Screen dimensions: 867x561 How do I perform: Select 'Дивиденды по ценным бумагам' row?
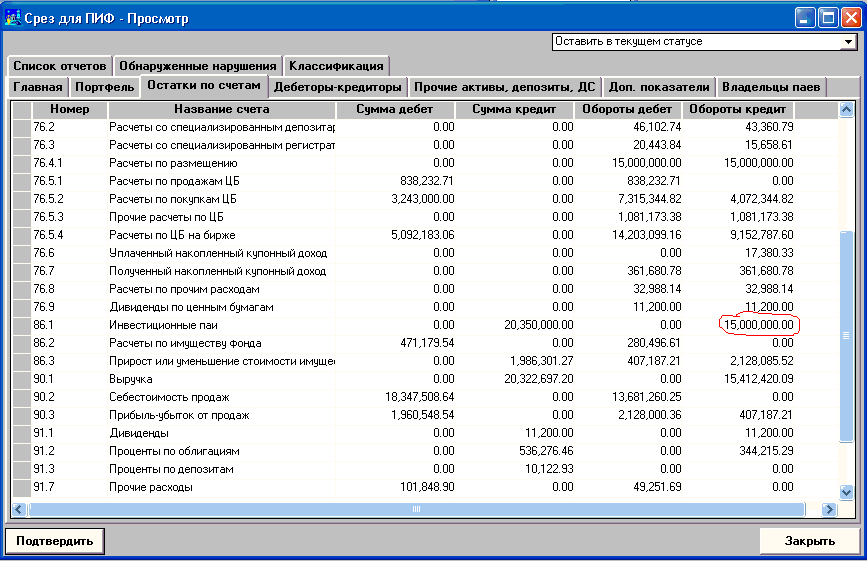coord(425,307)
